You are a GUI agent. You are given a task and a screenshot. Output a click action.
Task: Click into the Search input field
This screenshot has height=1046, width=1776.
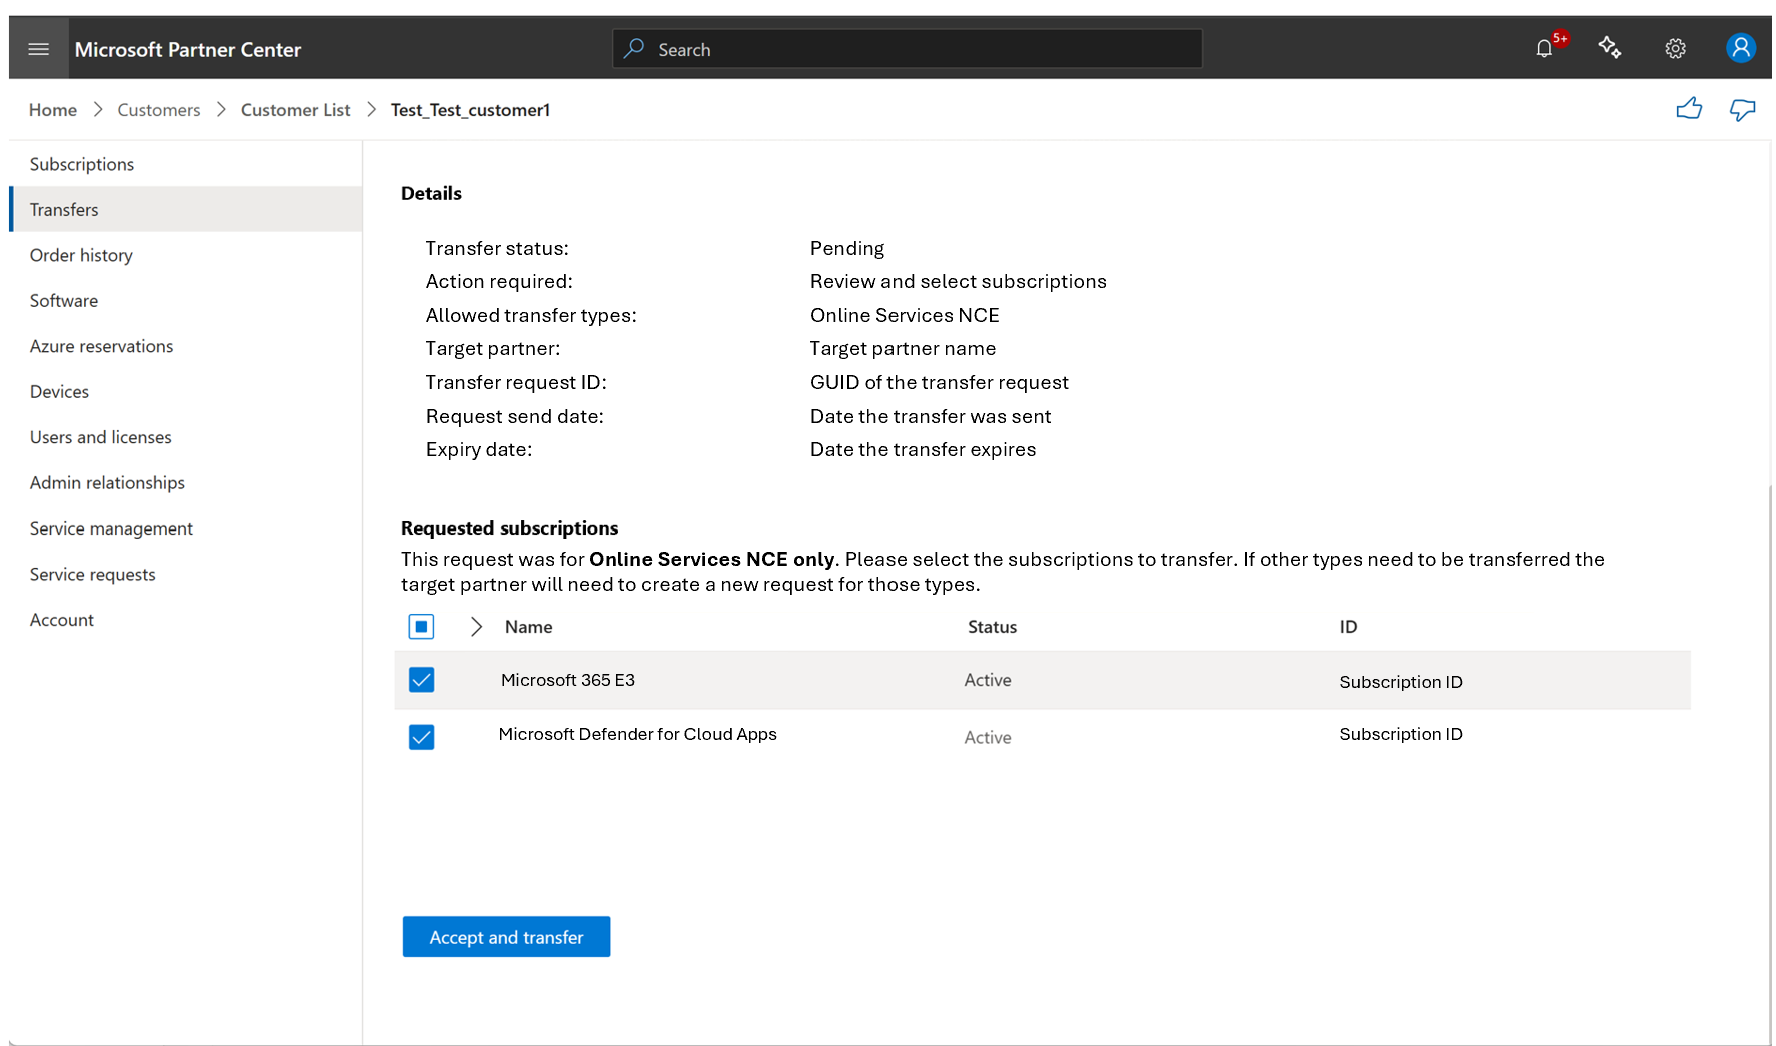[x=920, y=49]
